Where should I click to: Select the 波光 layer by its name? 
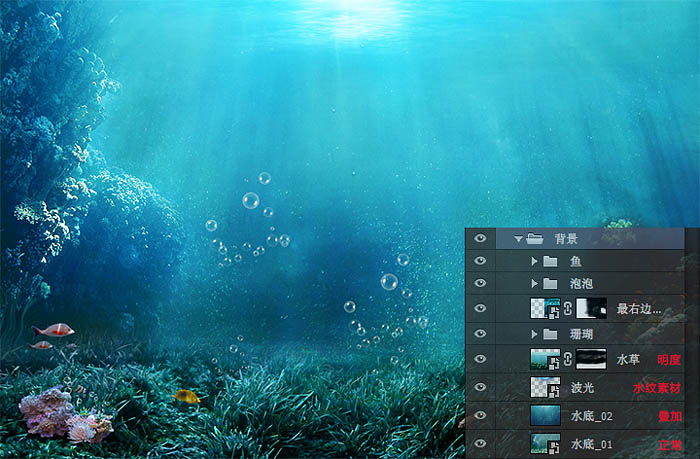click(582, 387)
